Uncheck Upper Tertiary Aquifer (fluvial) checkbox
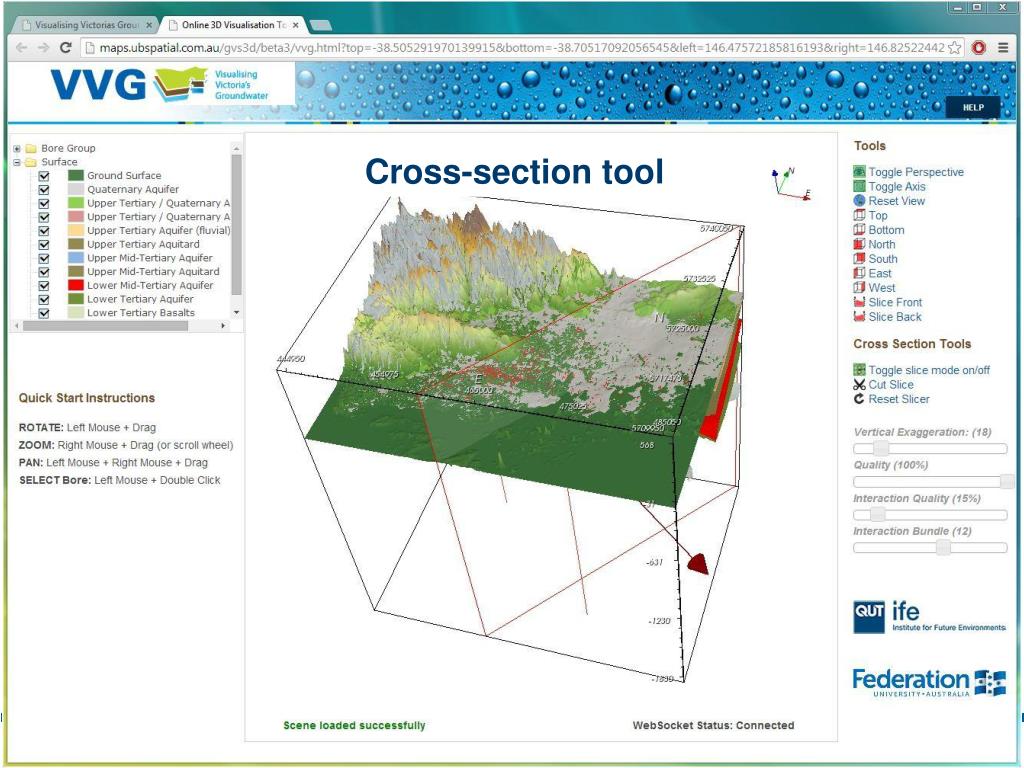Image resolution: width=1024 pixels, height=768 pixels. click(x=44, y=231)
